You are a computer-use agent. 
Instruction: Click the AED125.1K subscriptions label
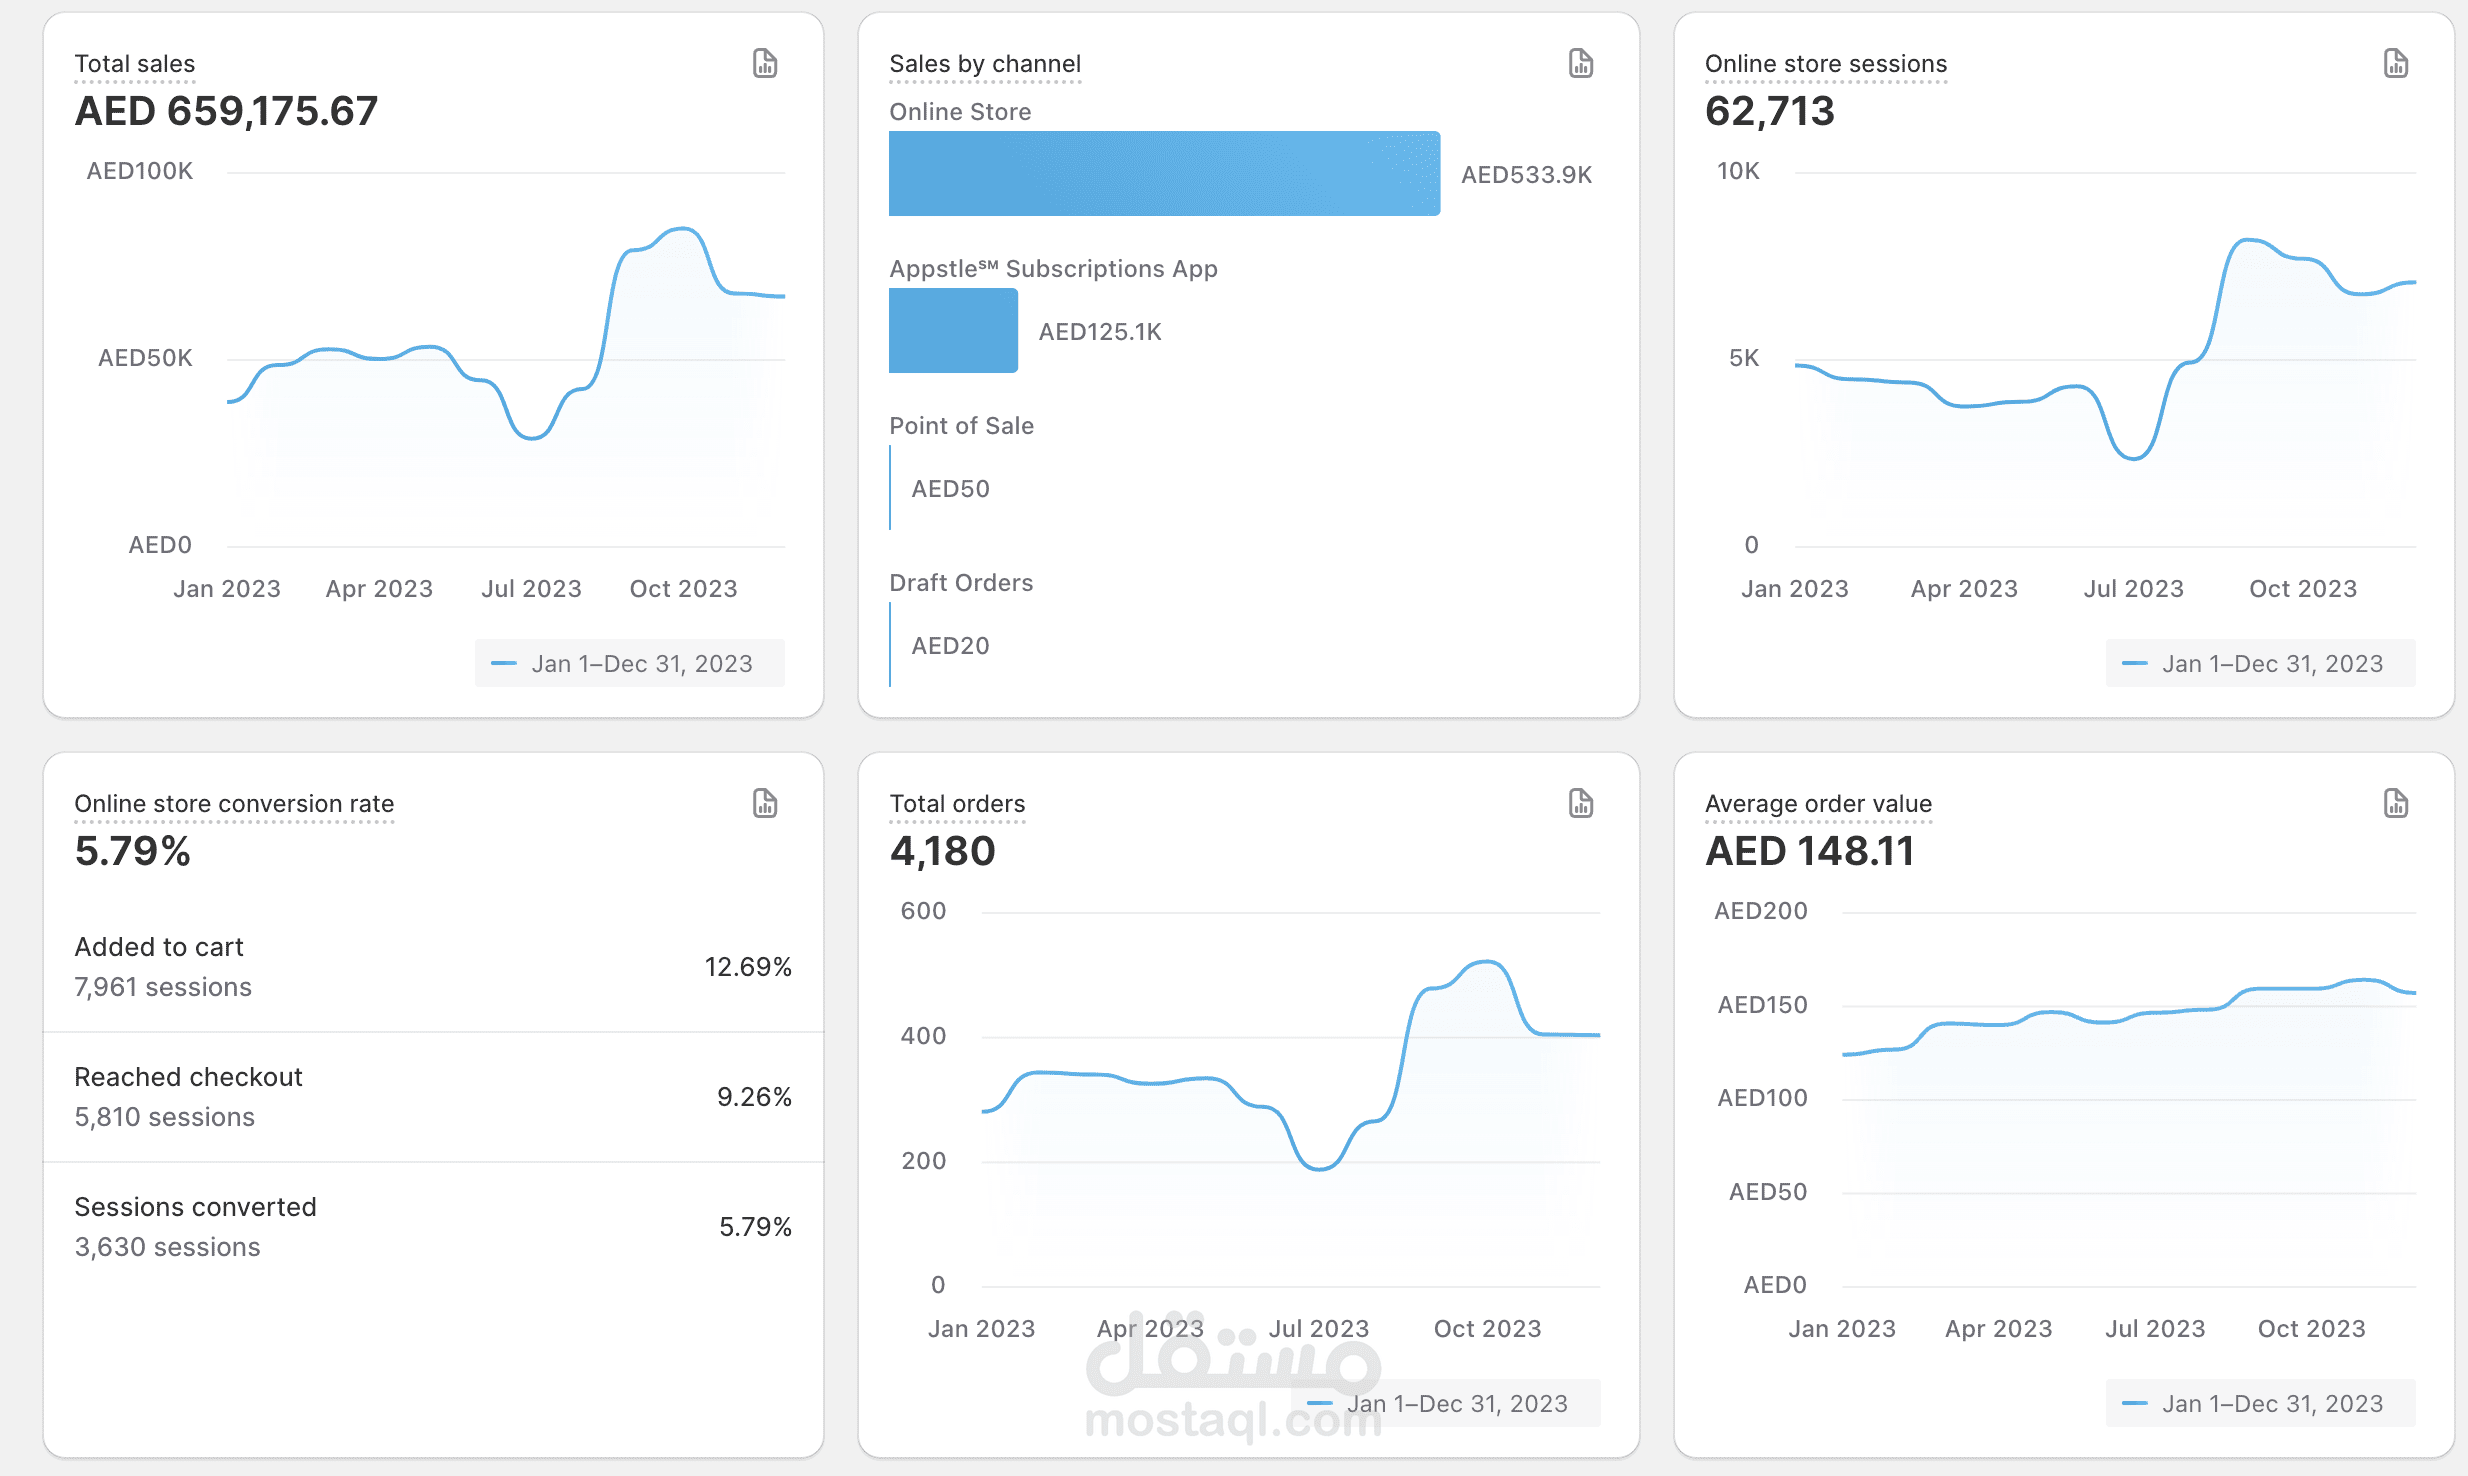[1100, 332]
